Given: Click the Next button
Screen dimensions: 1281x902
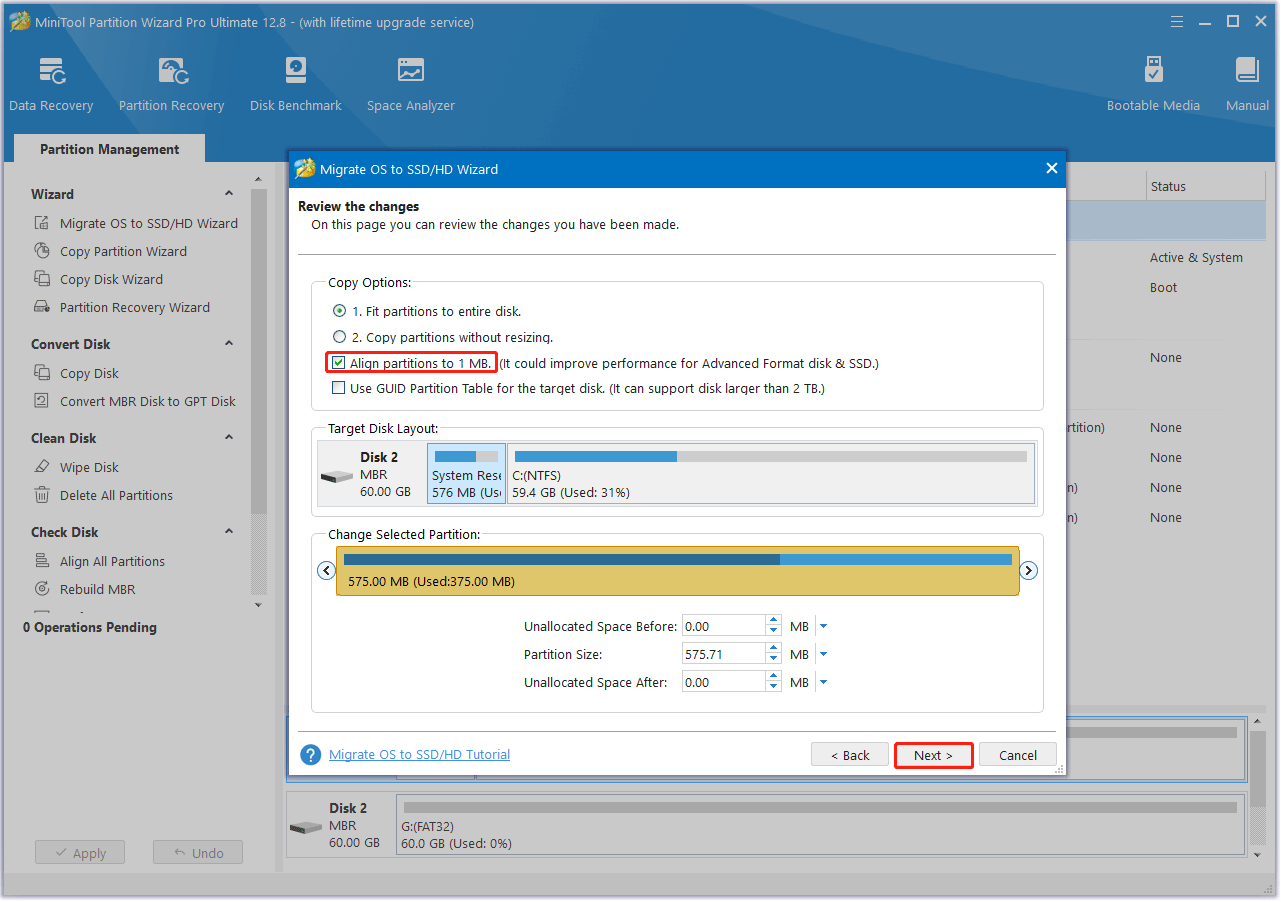Looking at the screenshot, I should [x=932, y=755].
